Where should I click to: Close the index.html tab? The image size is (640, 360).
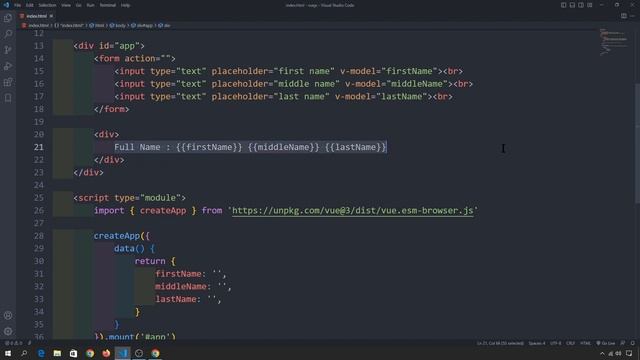(x=51, y=16)
